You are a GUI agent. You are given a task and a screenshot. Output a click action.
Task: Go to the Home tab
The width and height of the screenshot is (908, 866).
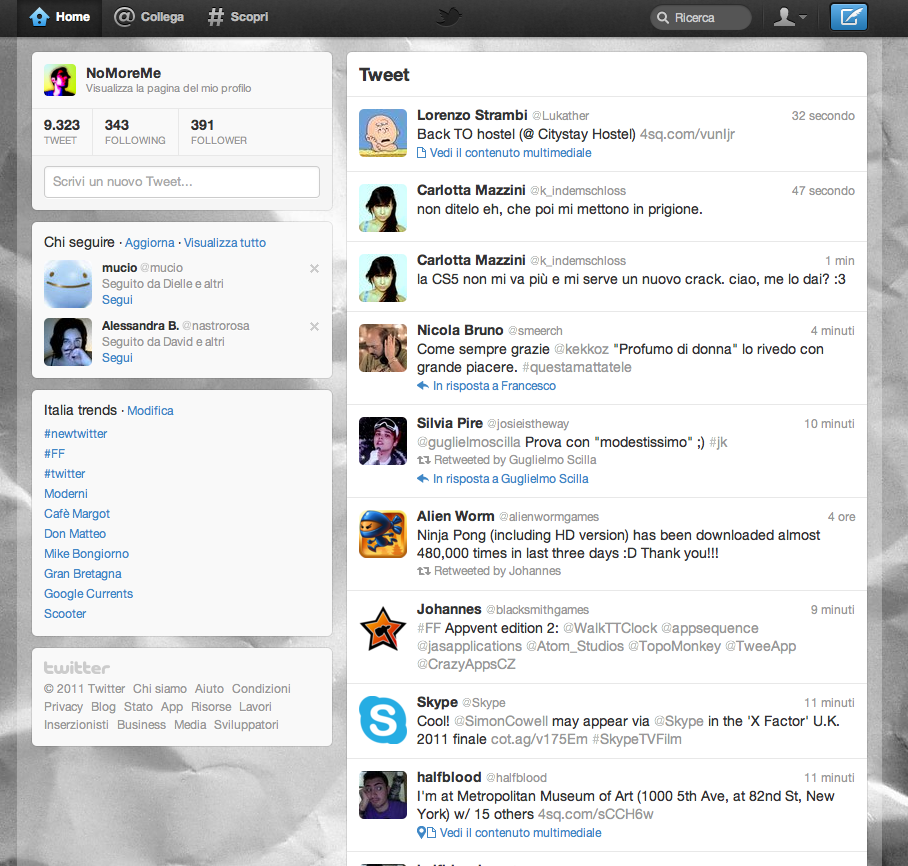point(60,17)
